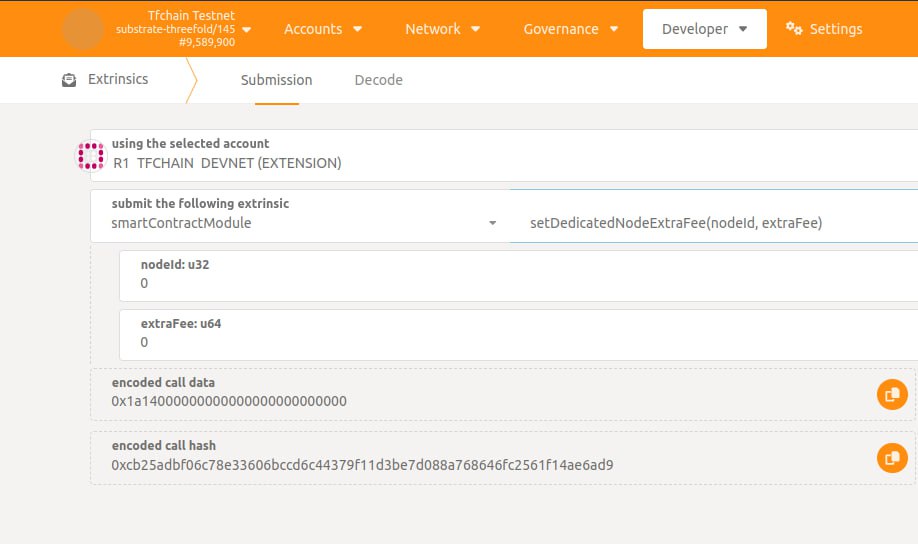Open the Network menu
918x544 pixels.
tap(443, 29)
